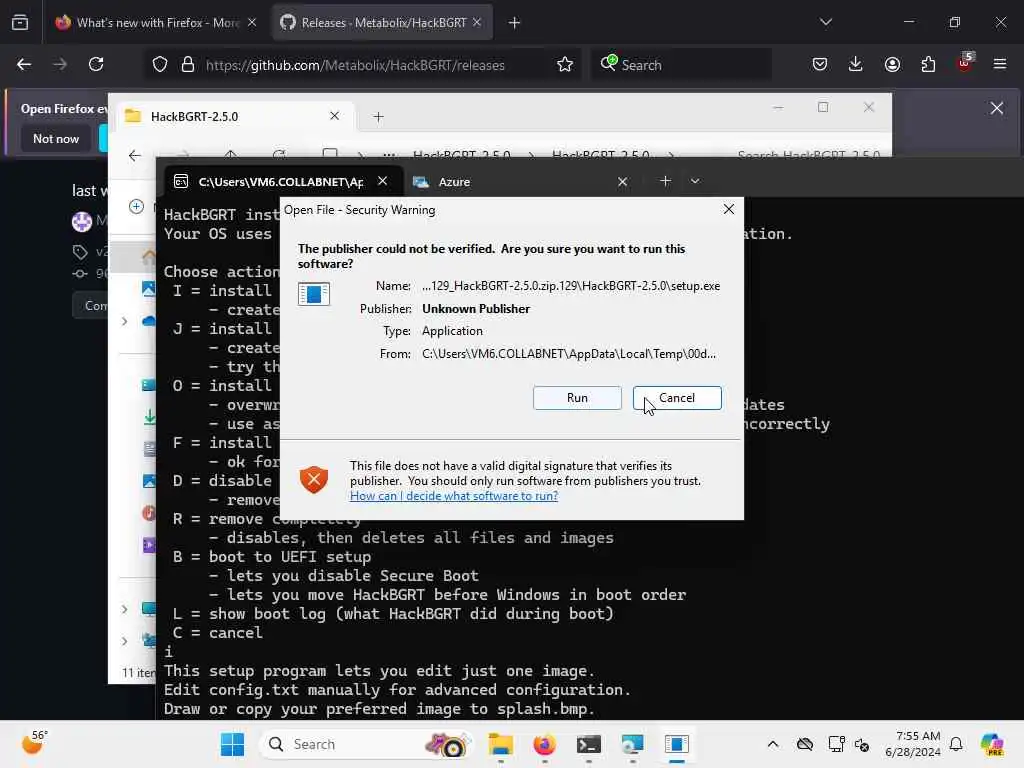Click the volume muted tray icon
Screen dimensions: 1024x768
[x=862, y=744]
